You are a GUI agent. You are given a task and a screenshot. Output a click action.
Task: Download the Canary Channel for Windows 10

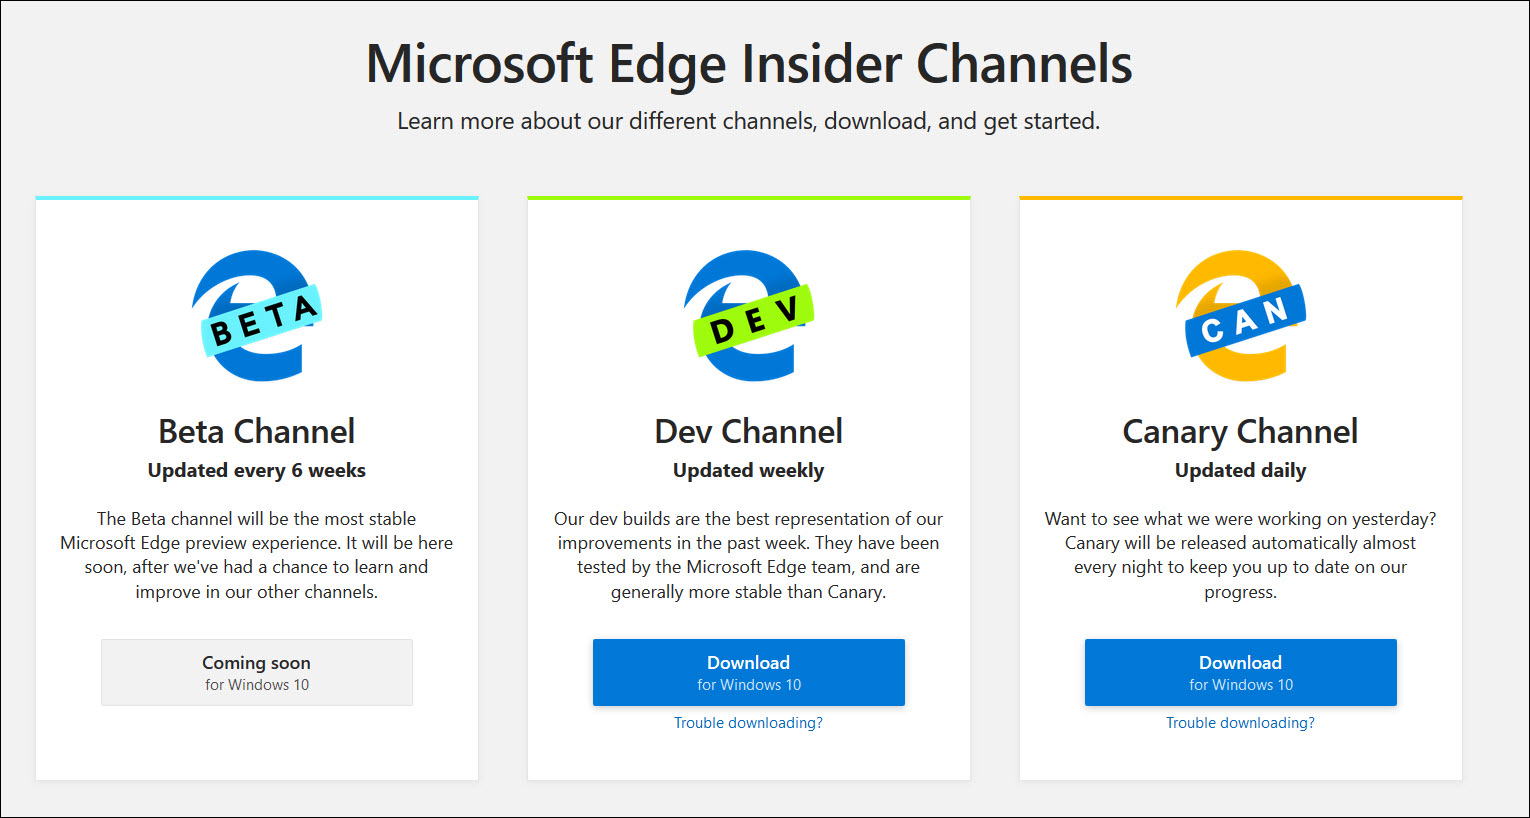tap(1241, 672)
